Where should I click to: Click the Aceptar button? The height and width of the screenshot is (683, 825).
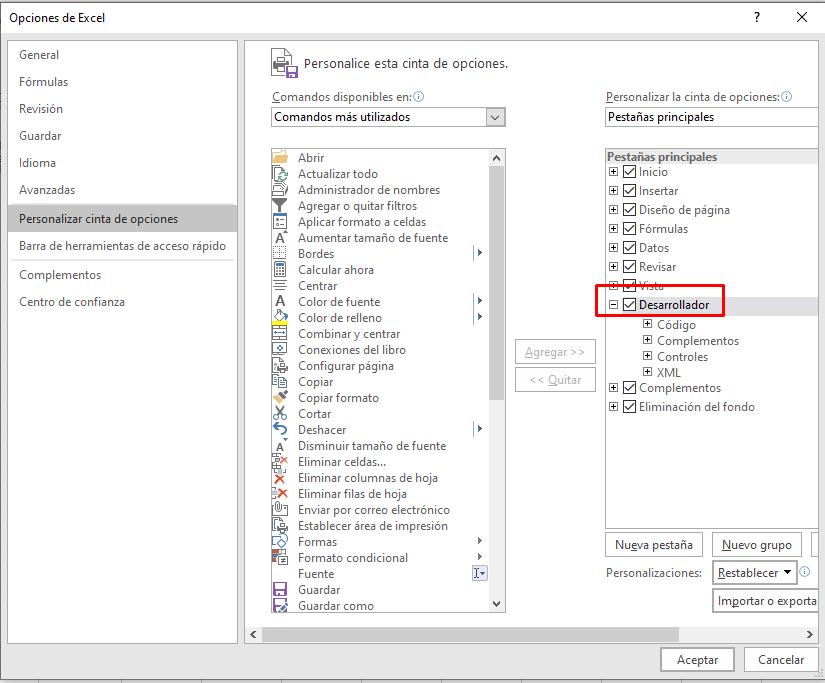coord(697,660)
